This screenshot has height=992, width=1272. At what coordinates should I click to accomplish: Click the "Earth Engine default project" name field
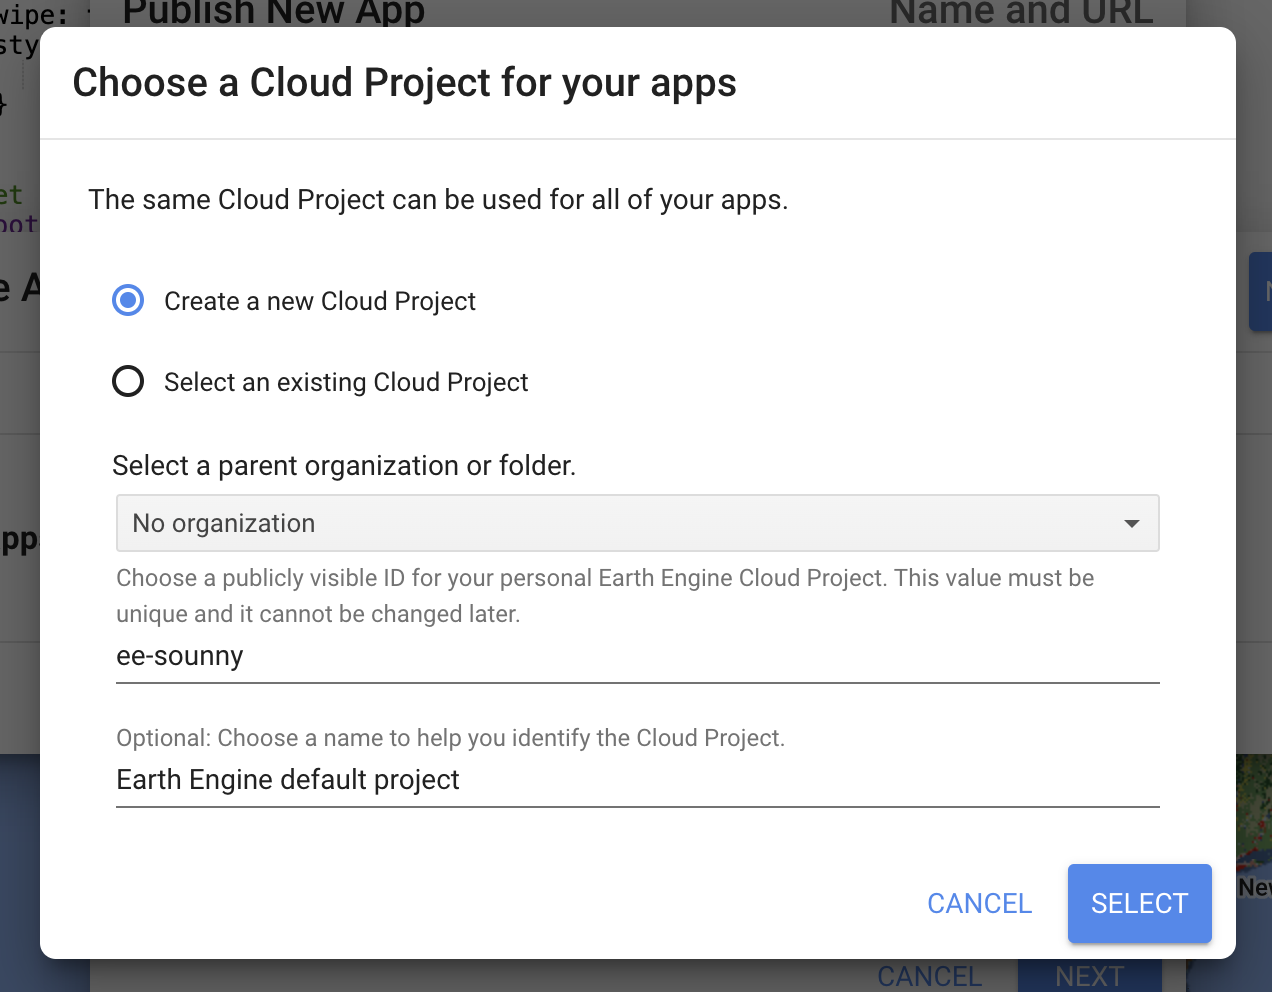pos(636,780)
